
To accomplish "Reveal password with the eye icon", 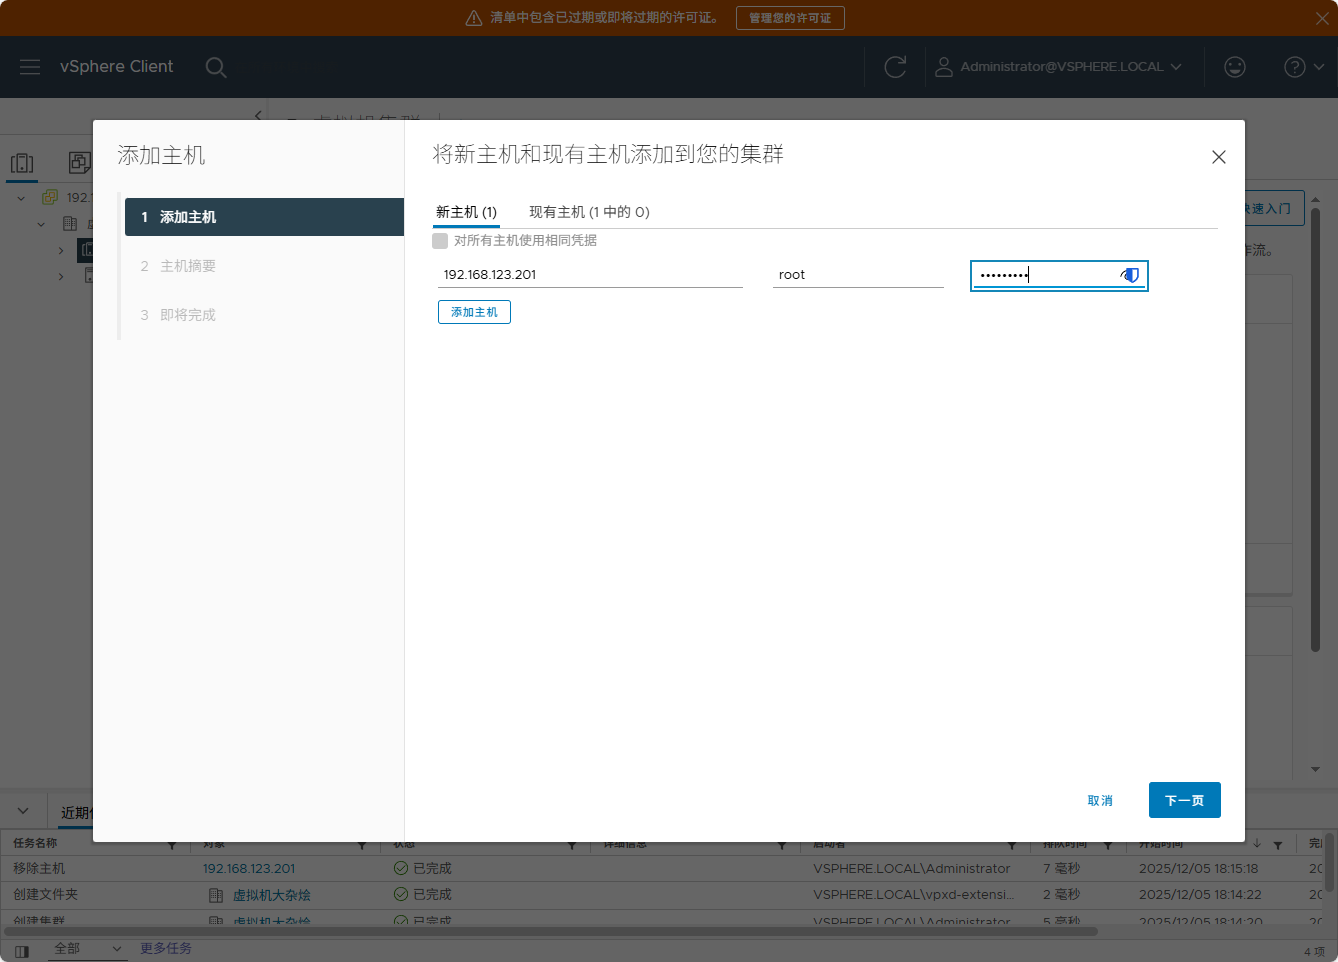I will coord(1129,275).
